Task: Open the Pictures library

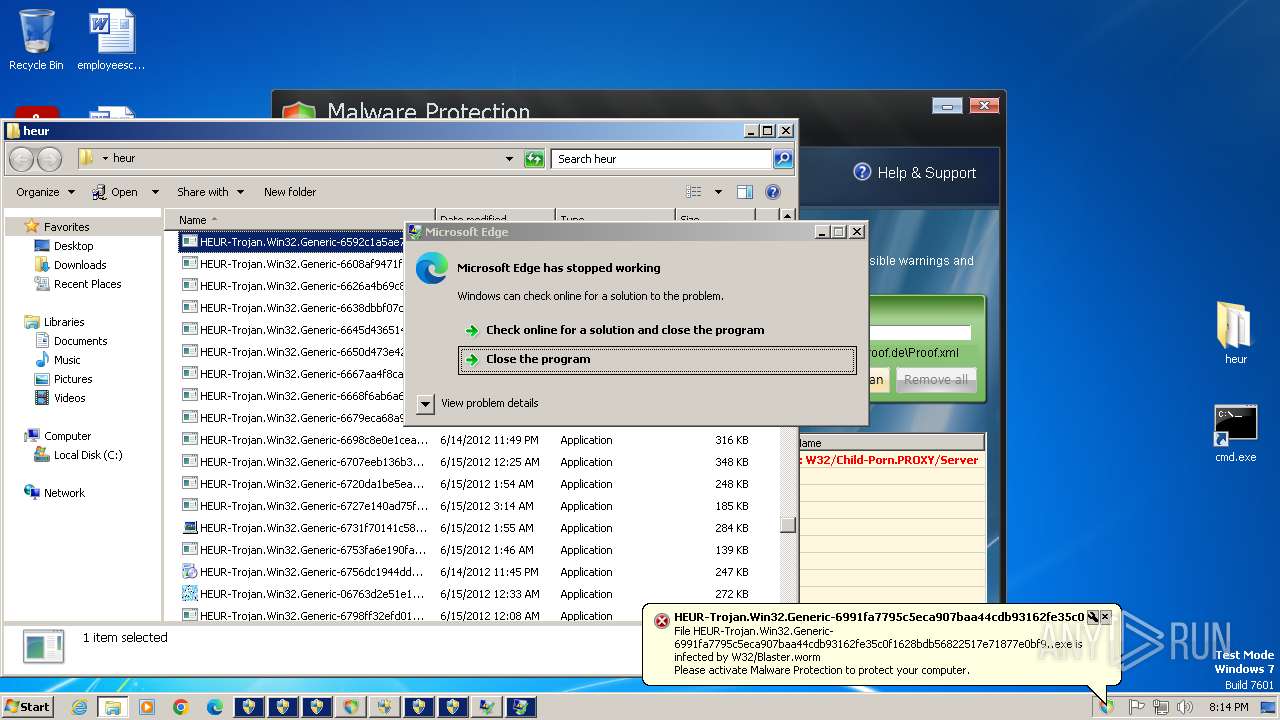Action: 73,379
